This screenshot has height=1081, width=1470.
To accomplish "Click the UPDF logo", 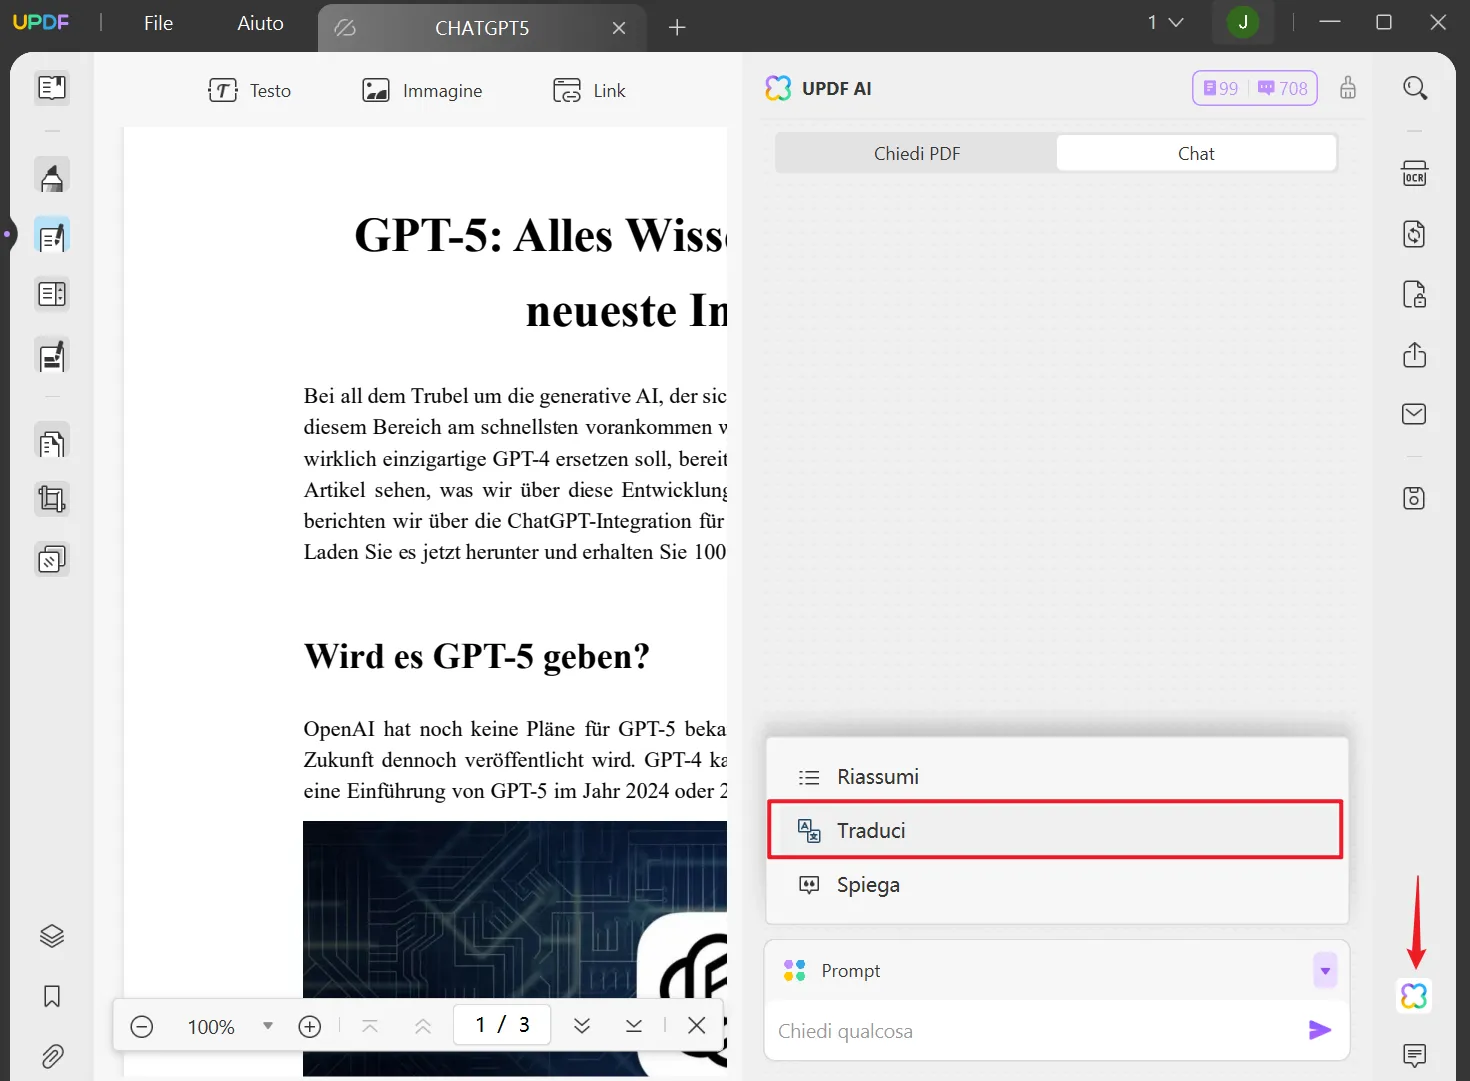I will click(41, 22).
